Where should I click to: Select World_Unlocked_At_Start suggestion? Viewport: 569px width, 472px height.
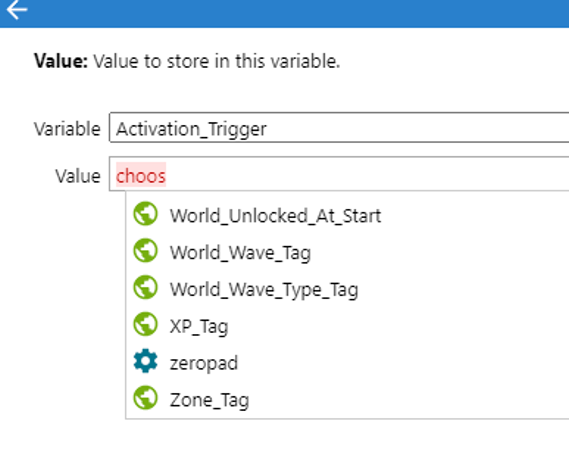[x=347, y=216]
